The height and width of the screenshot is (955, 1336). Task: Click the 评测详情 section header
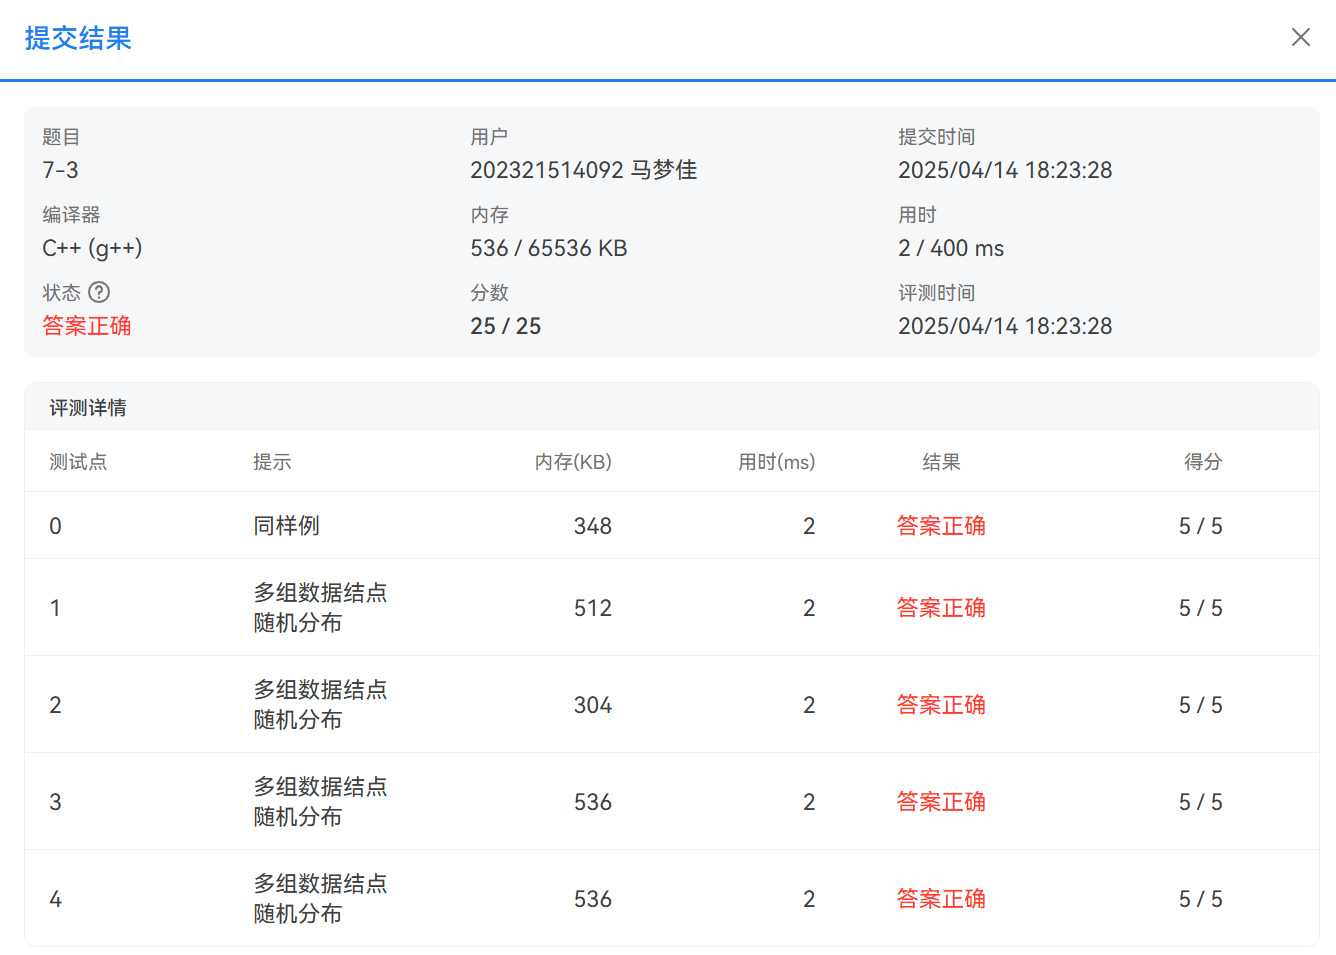tap(88, 408)
